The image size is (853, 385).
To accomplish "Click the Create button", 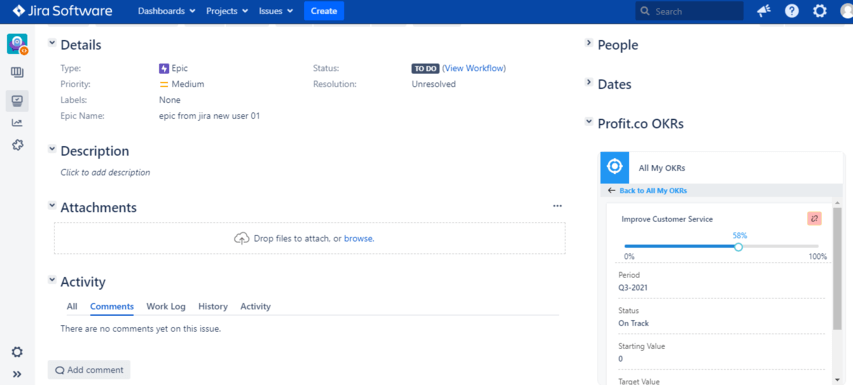I will [324, 11].
